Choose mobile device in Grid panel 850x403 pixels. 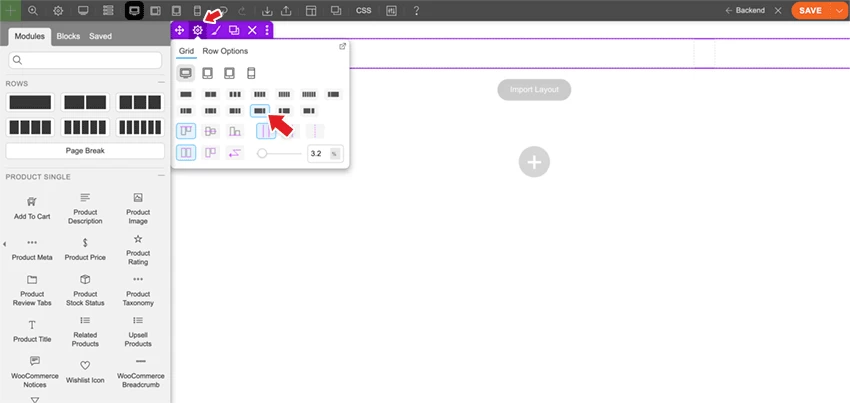(x=251, y=73)
